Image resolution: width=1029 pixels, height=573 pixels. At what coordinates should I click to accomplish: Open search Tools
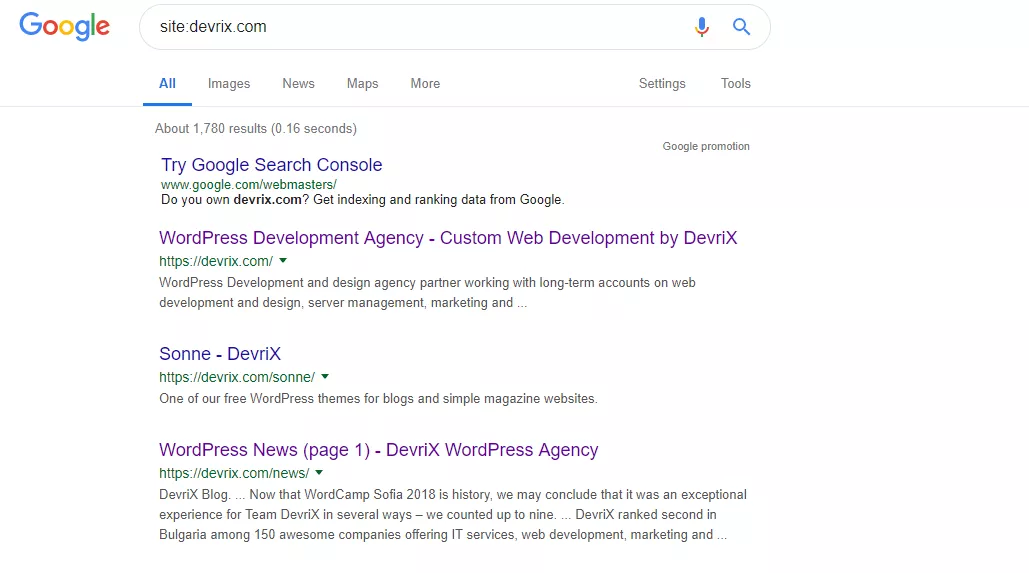736,83
